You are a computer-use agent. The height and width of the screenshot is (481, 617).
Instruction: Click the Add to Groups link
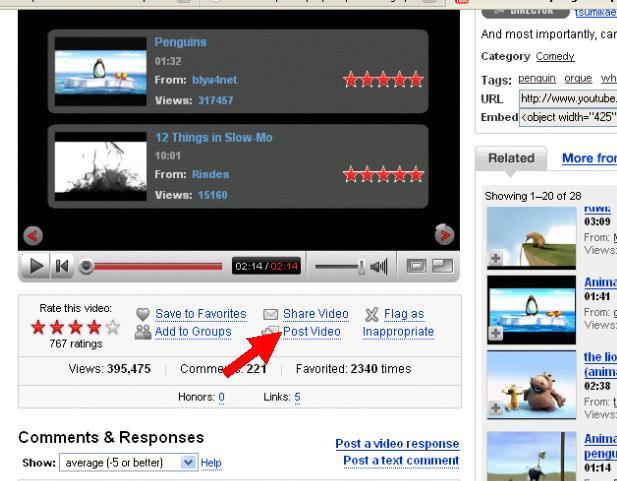coord(193,332)
